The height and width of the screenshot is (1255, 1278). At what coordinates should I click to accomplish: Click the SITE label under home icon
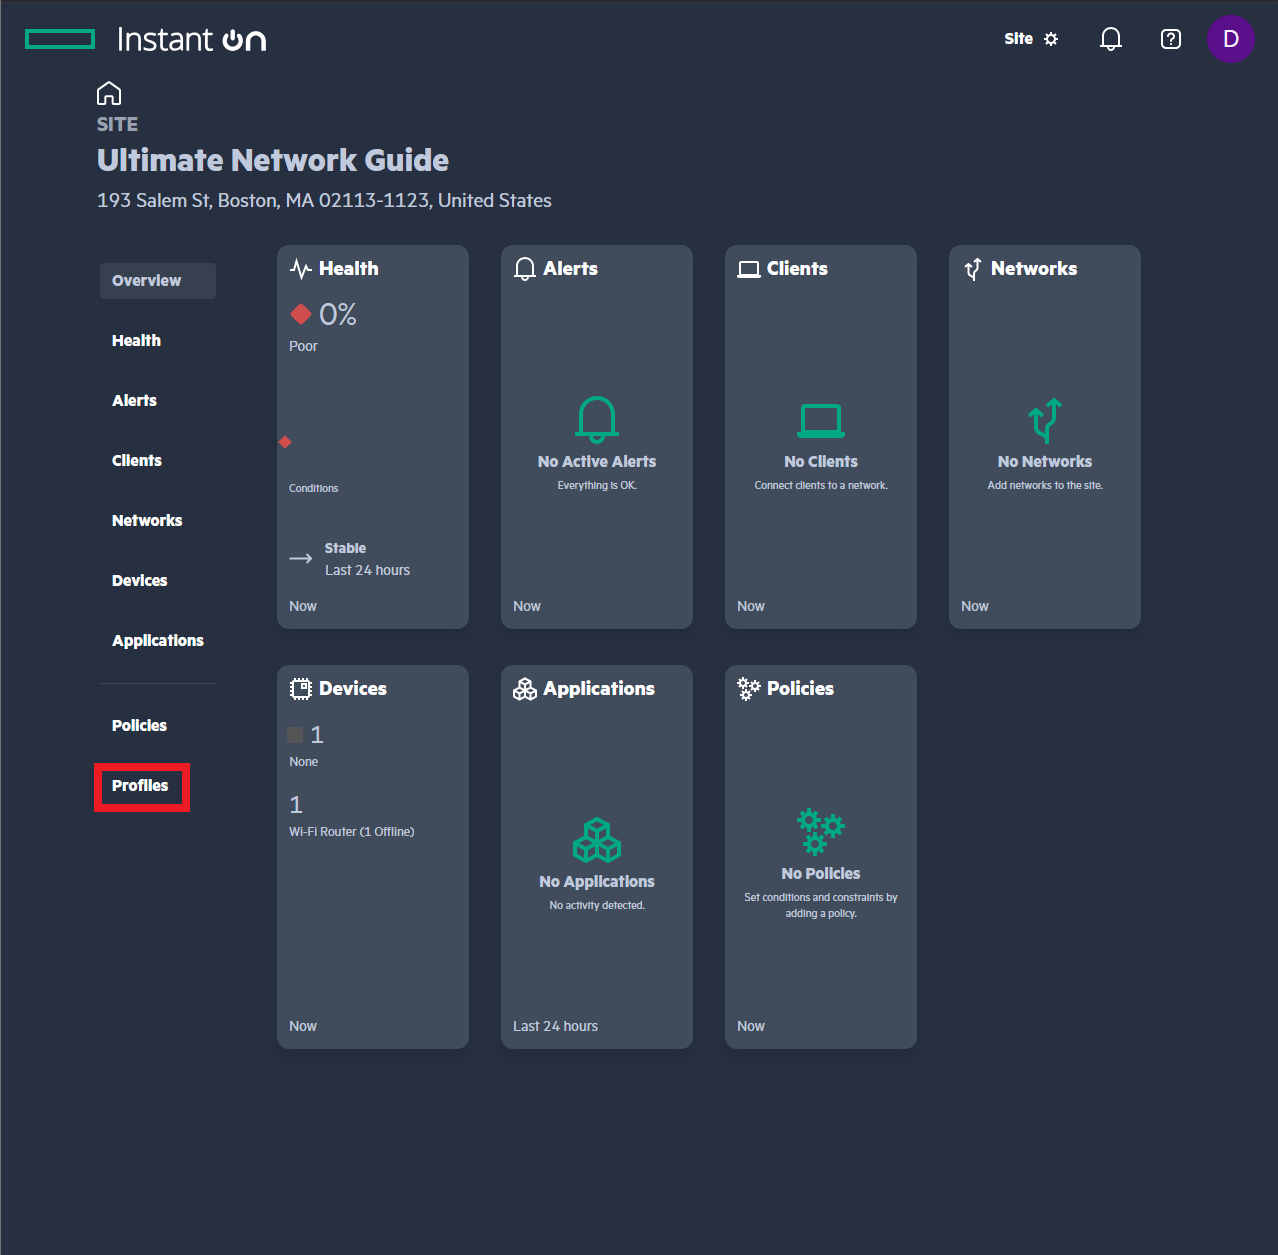(x=117, y=125)
